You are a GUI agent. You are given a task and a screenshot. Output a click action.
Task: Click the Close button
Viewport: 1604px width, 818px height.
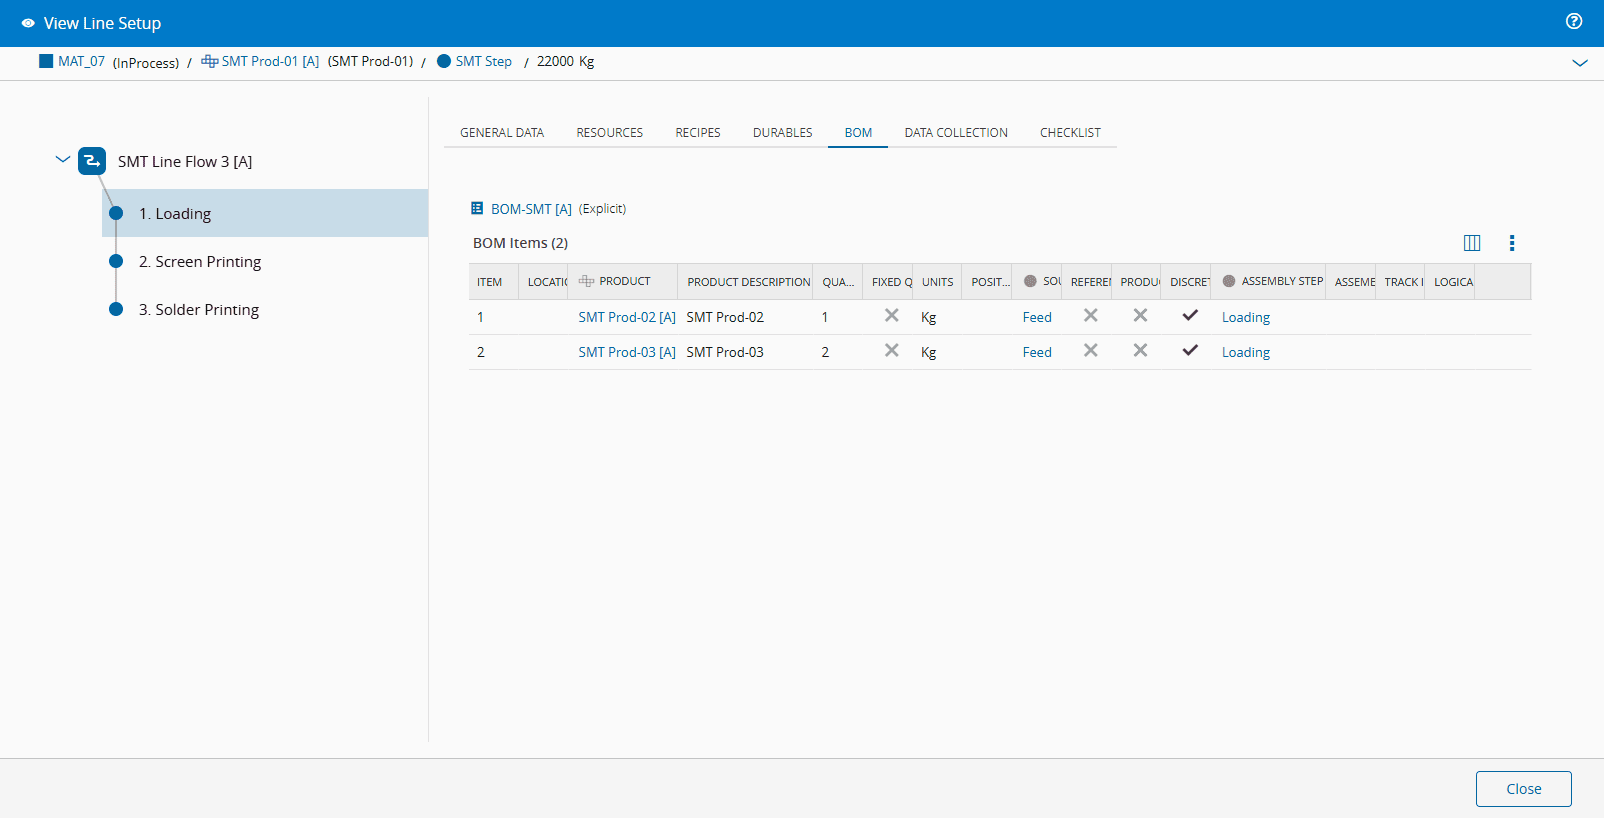(1523, 789)
